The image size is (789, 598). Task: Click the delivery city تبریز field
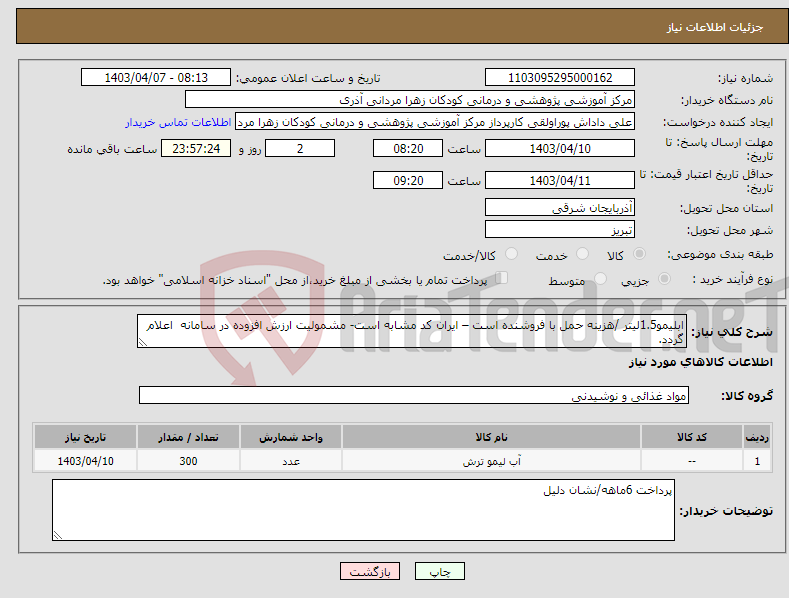(x=560, y=230)
